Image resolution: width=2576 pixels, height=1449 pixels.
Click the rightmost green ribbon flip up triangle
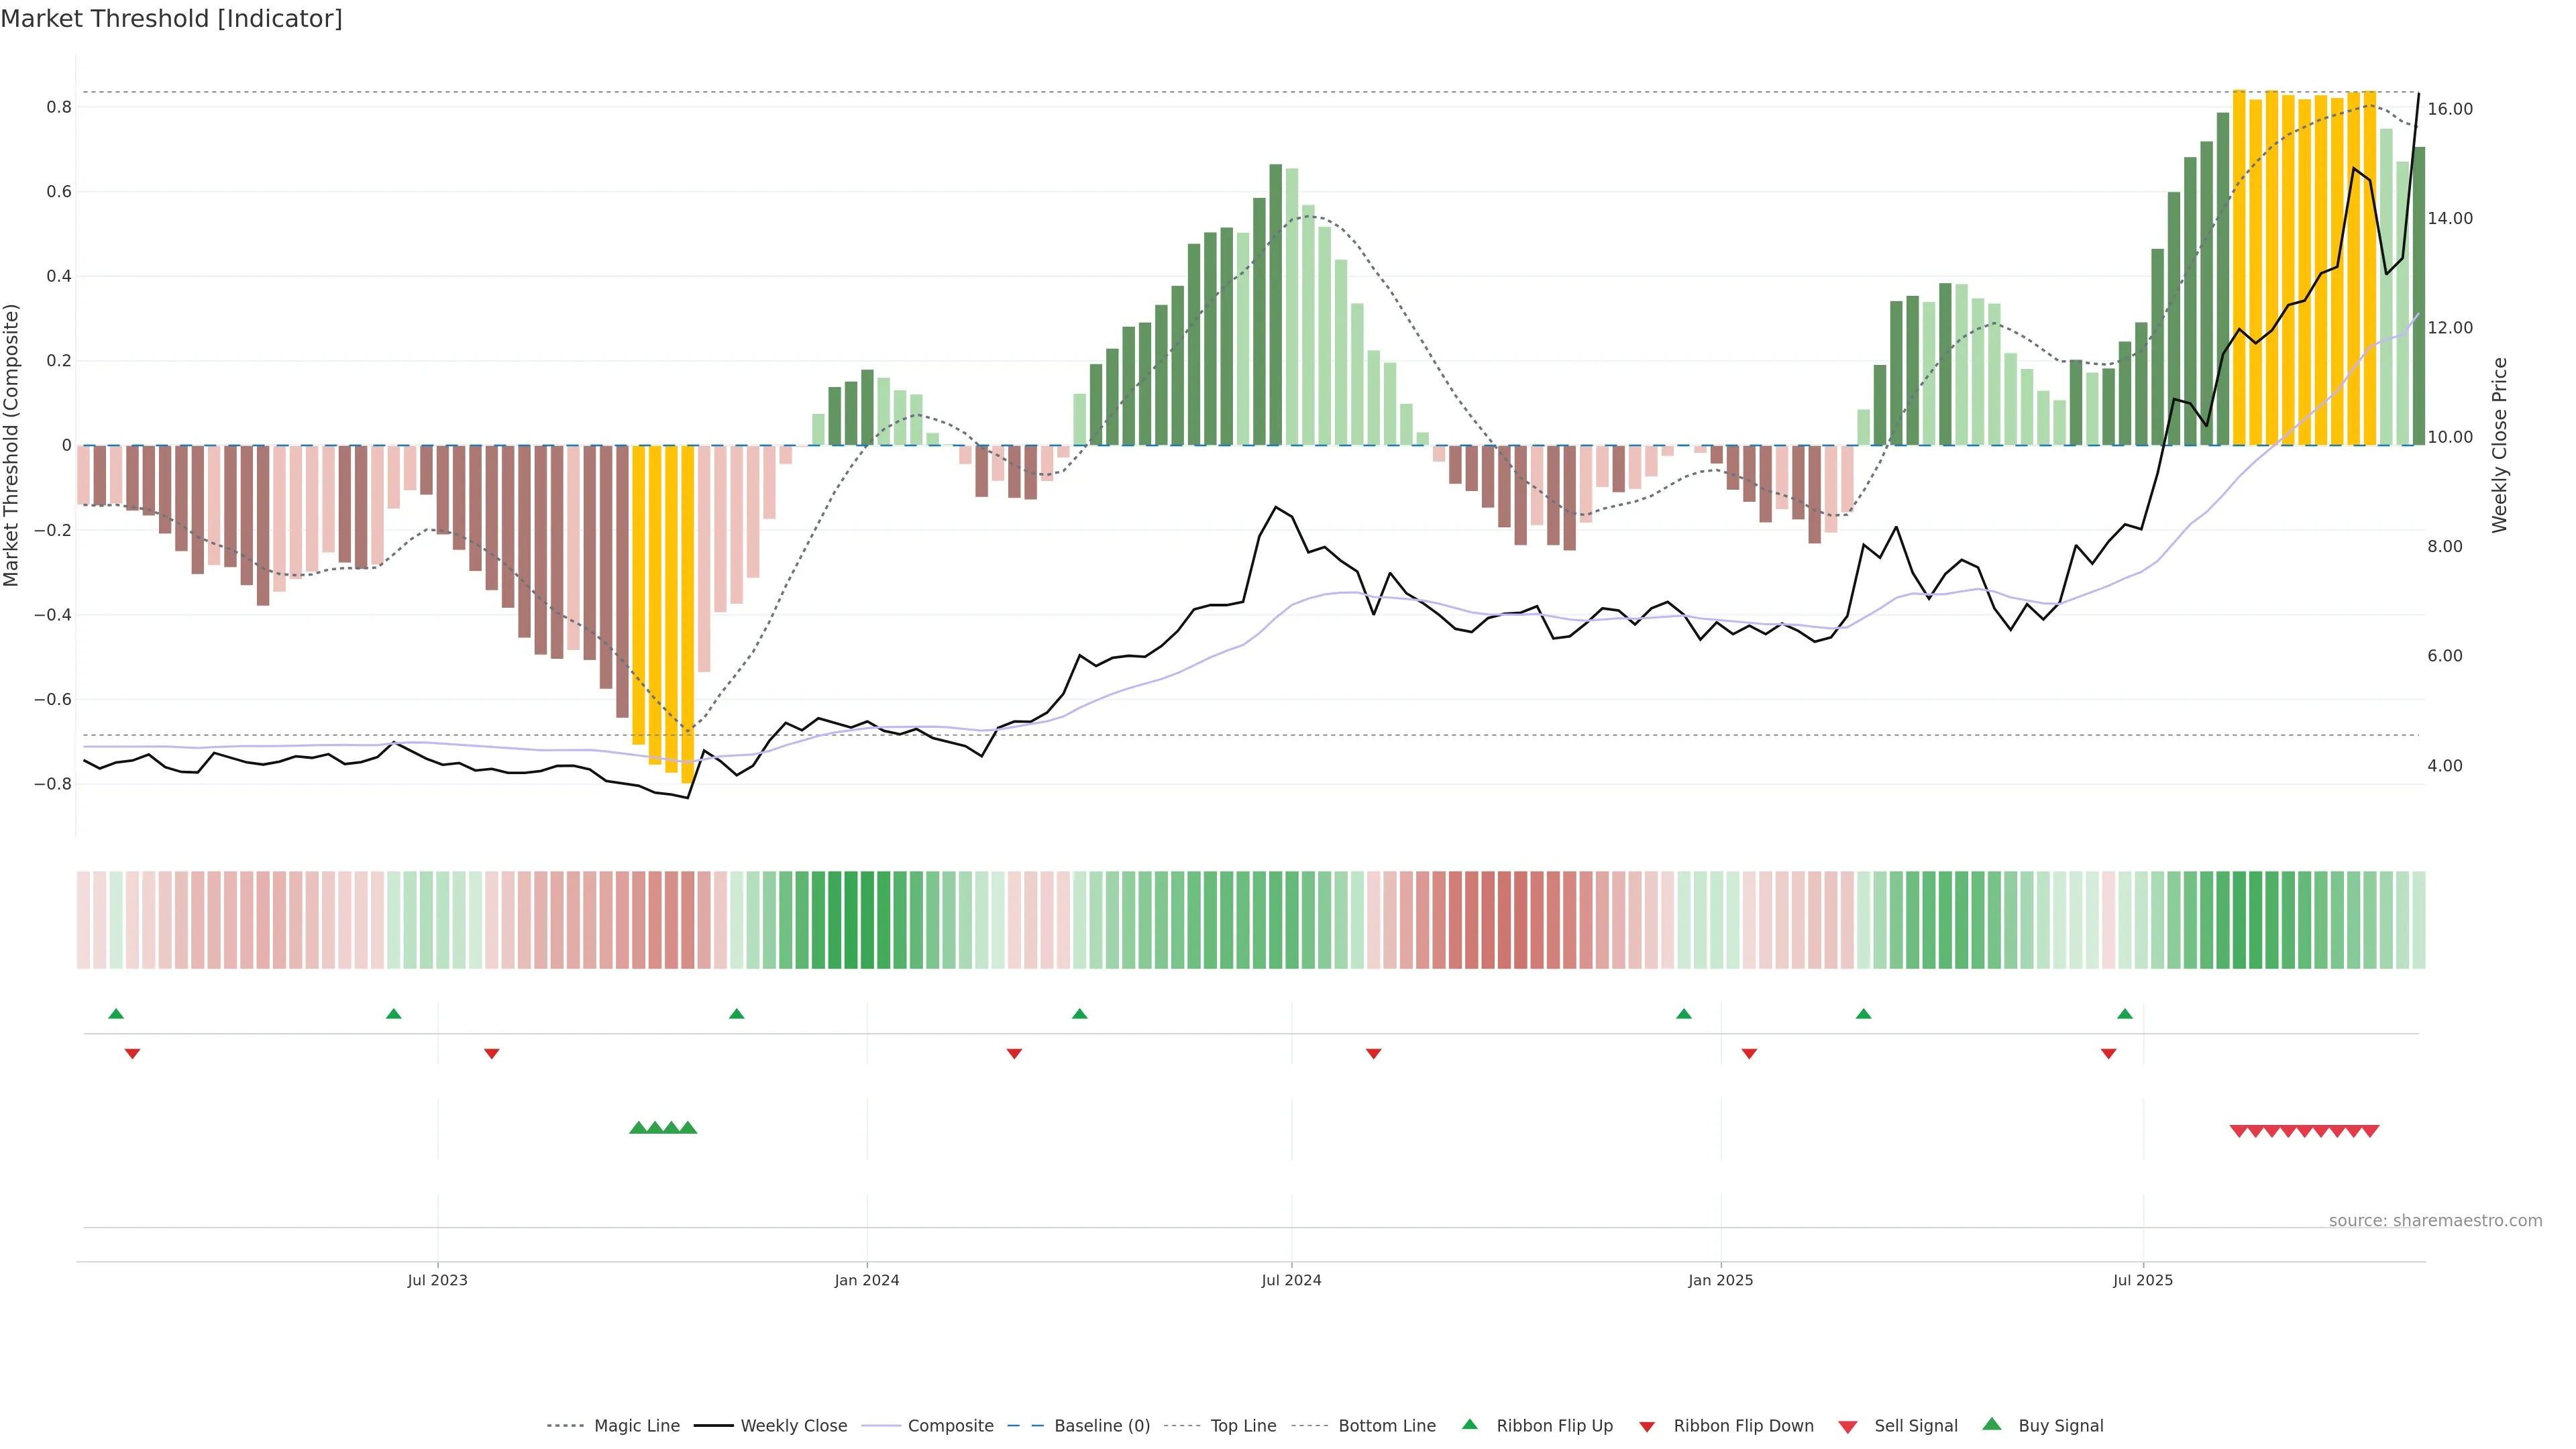tap(2125, 1014)
